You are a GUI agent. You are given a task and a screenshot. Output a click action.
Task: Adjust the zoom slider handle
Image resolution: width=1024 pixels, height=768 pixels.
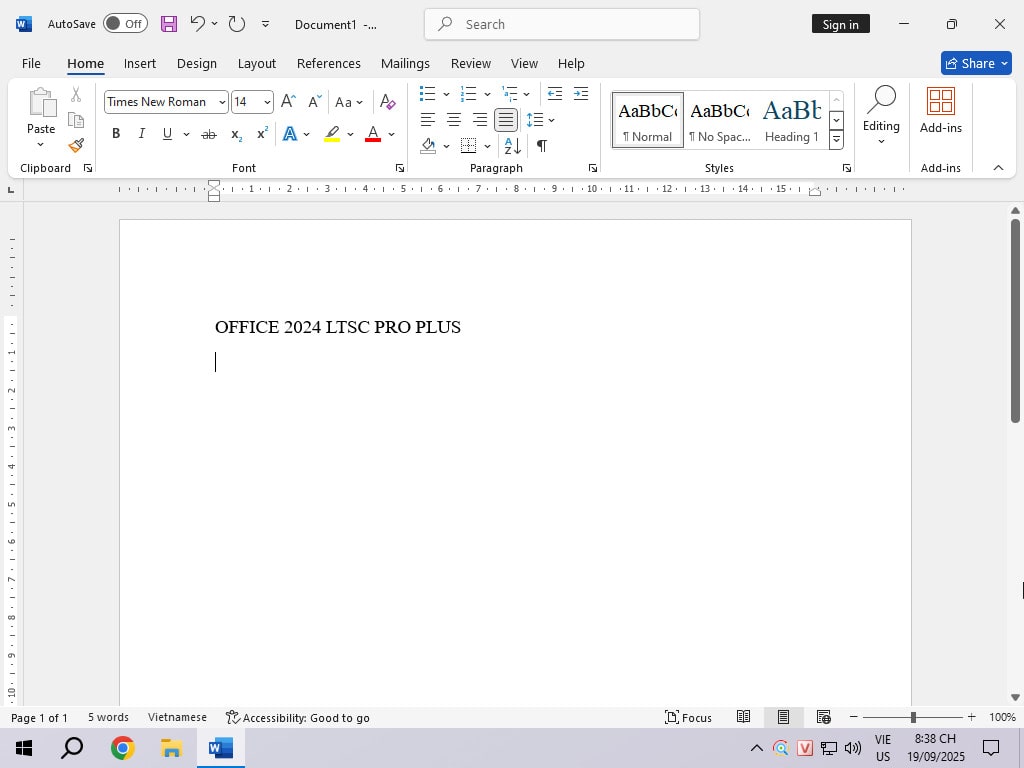click(913, 717)
